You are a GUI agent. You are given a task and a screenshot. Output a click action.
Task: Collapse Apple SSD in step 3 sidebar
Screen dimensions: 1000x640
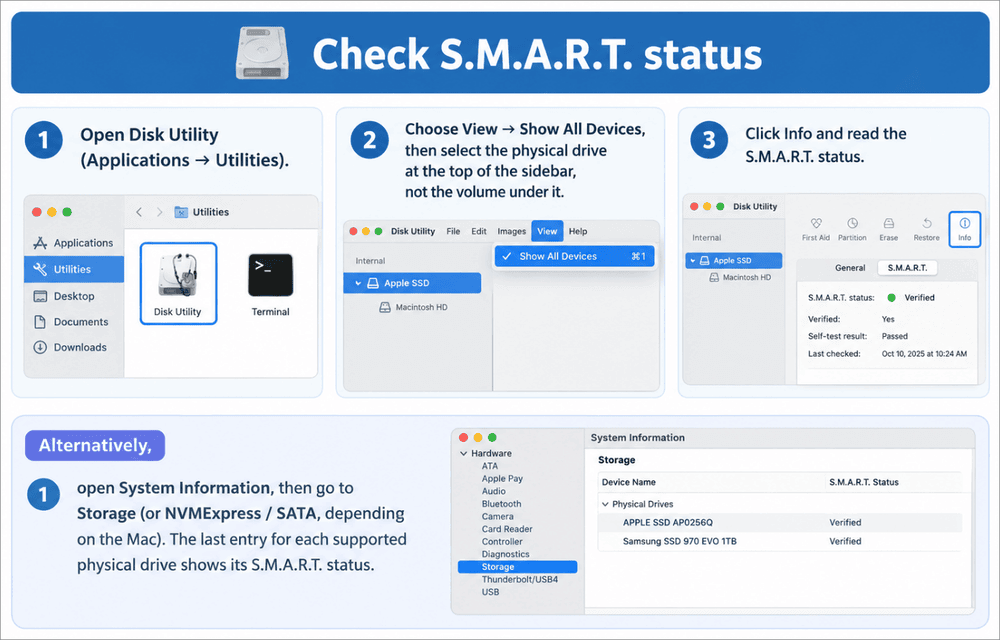point(693,261)
